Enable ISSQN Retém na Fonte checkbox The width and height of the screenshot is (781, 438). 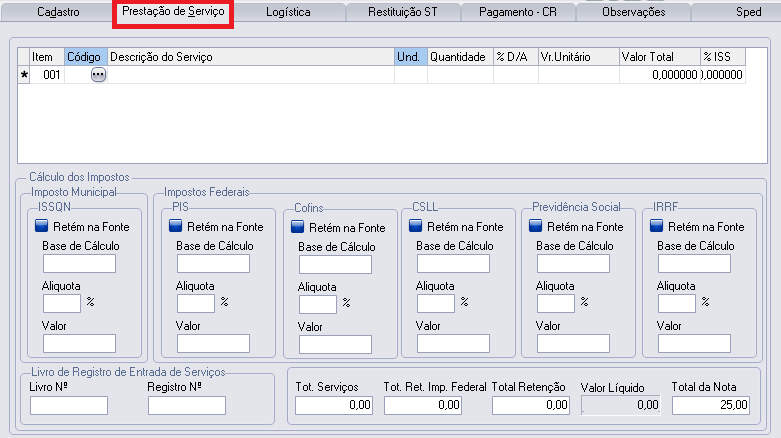(42, 227)
